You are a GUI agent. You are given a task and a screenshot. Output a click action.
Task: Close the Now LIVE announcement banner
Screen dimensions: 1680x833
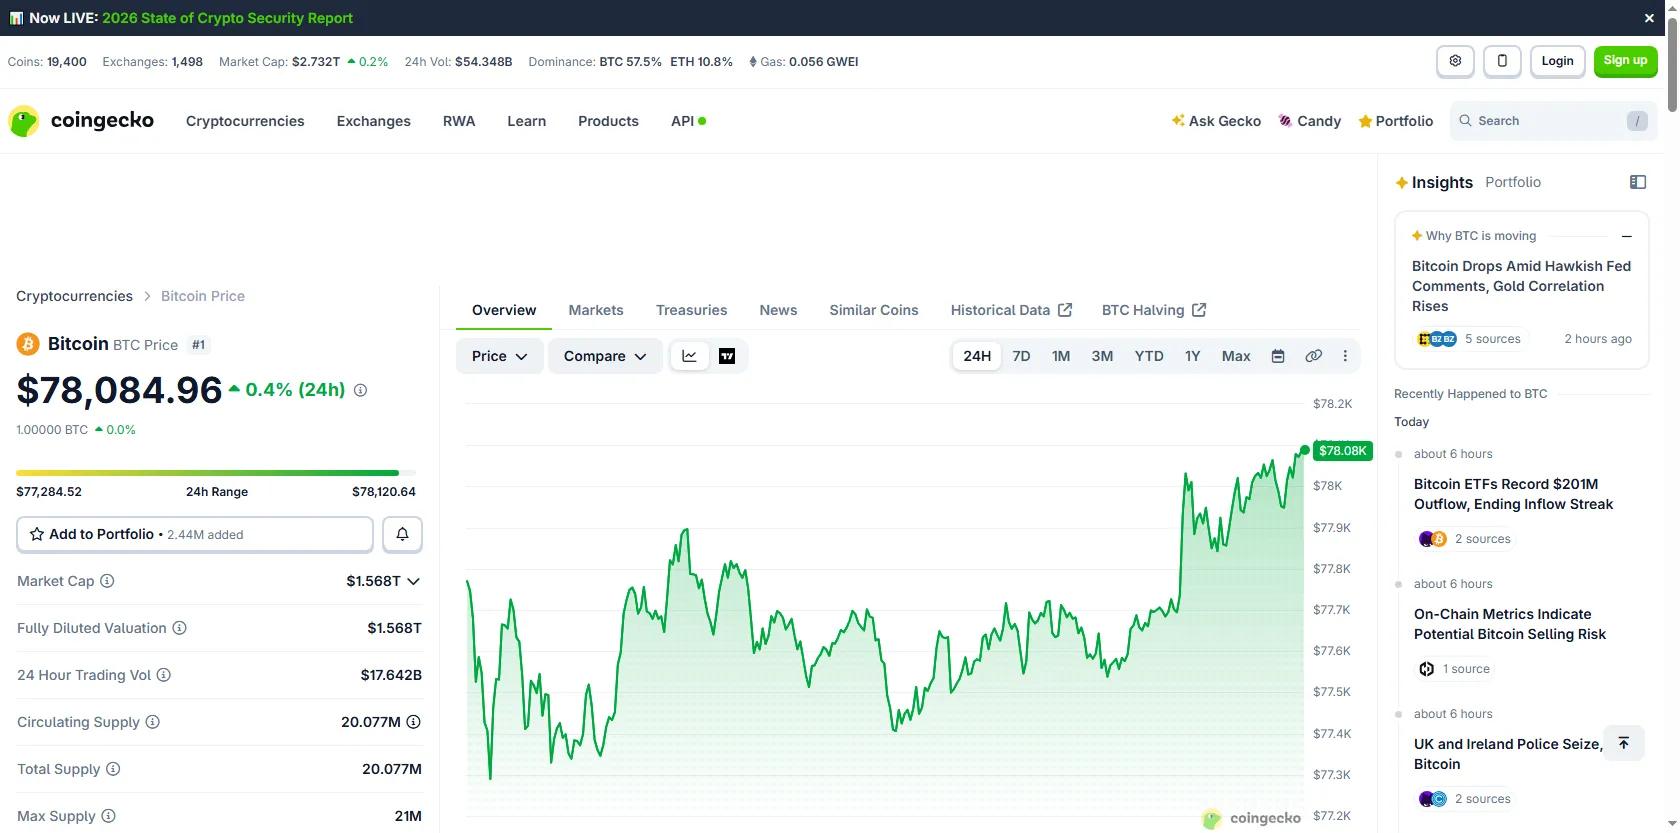[x=1649, y=18]
